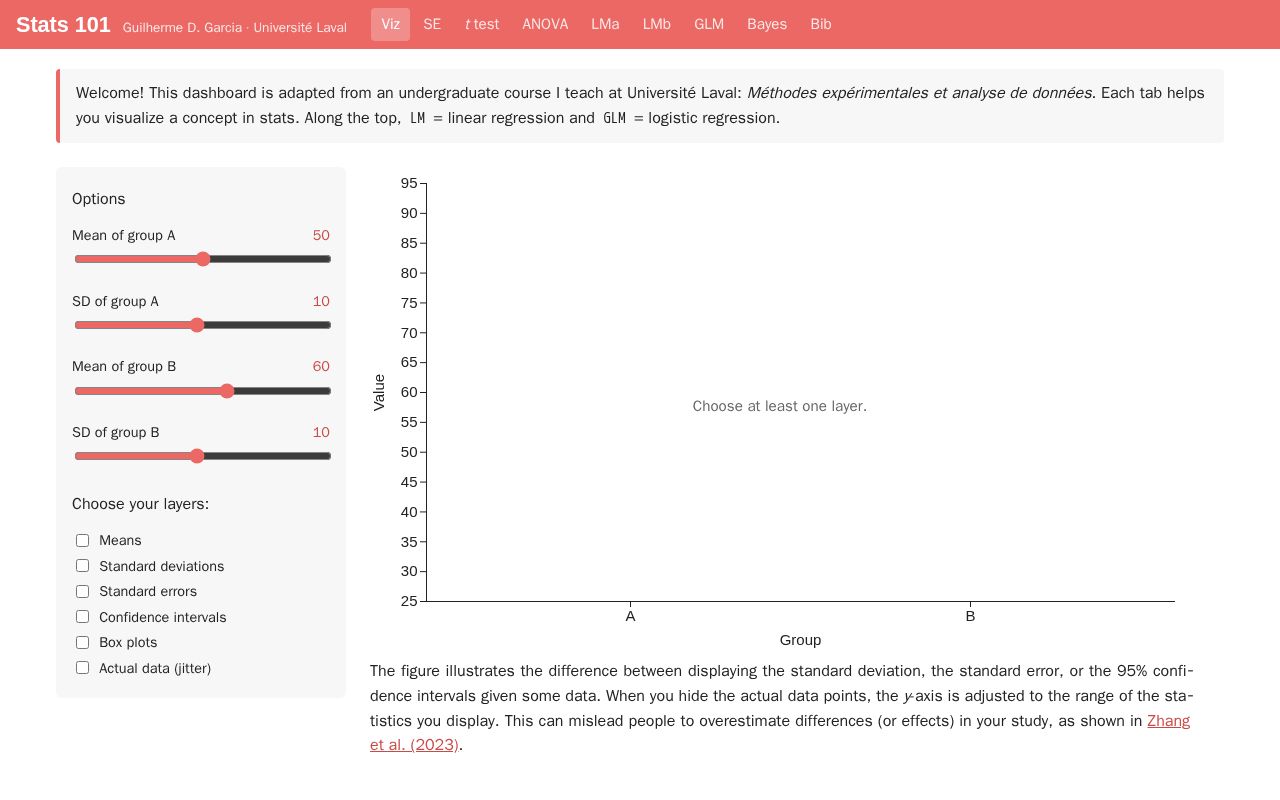Tick the Standard deviations checkbox
1280x800 pixels.
[82, 566]
